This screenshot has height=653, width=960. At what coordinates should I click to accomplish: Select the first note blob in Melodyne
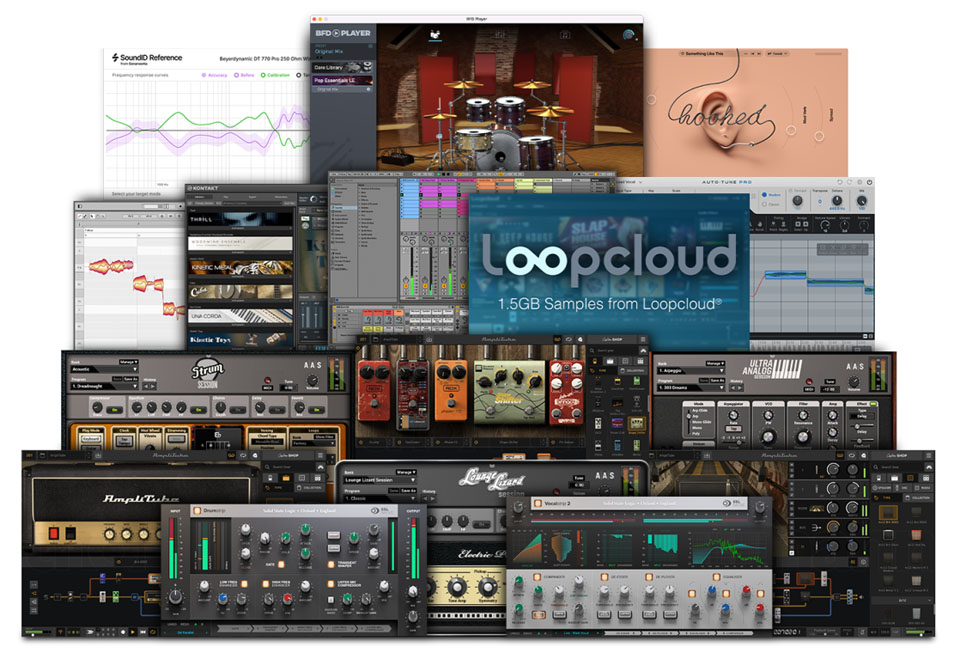[x=110, y=266]
